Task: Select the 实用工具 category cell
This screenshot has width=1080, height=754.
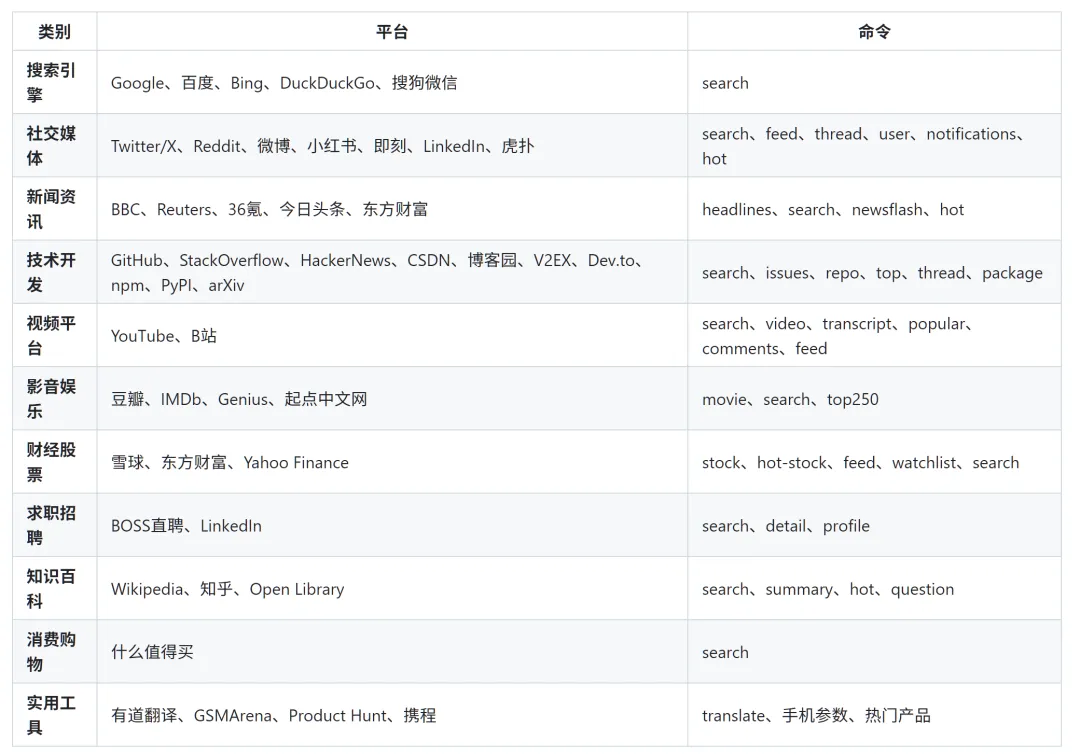Action: pyautogui.click(x=54, y=715)
